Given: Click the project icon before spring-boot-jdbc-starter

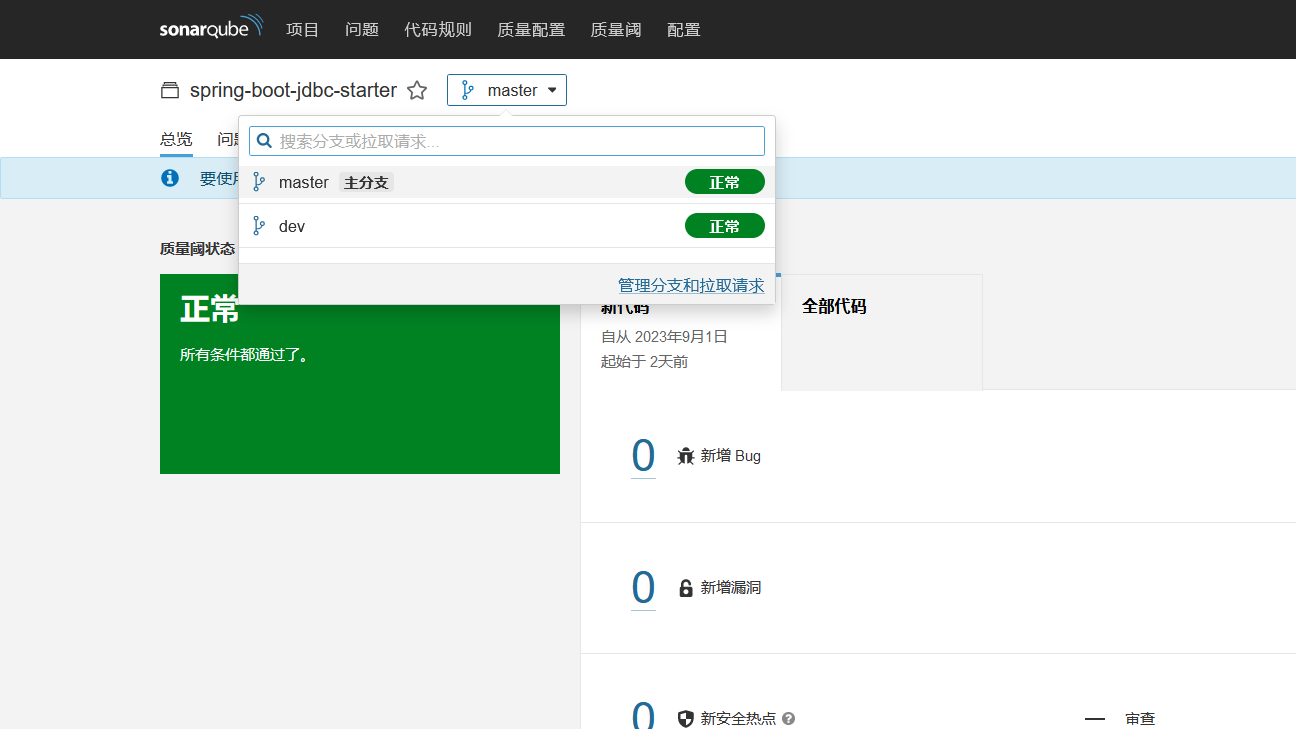Looking at the screenshot, I should pos(169,90).
